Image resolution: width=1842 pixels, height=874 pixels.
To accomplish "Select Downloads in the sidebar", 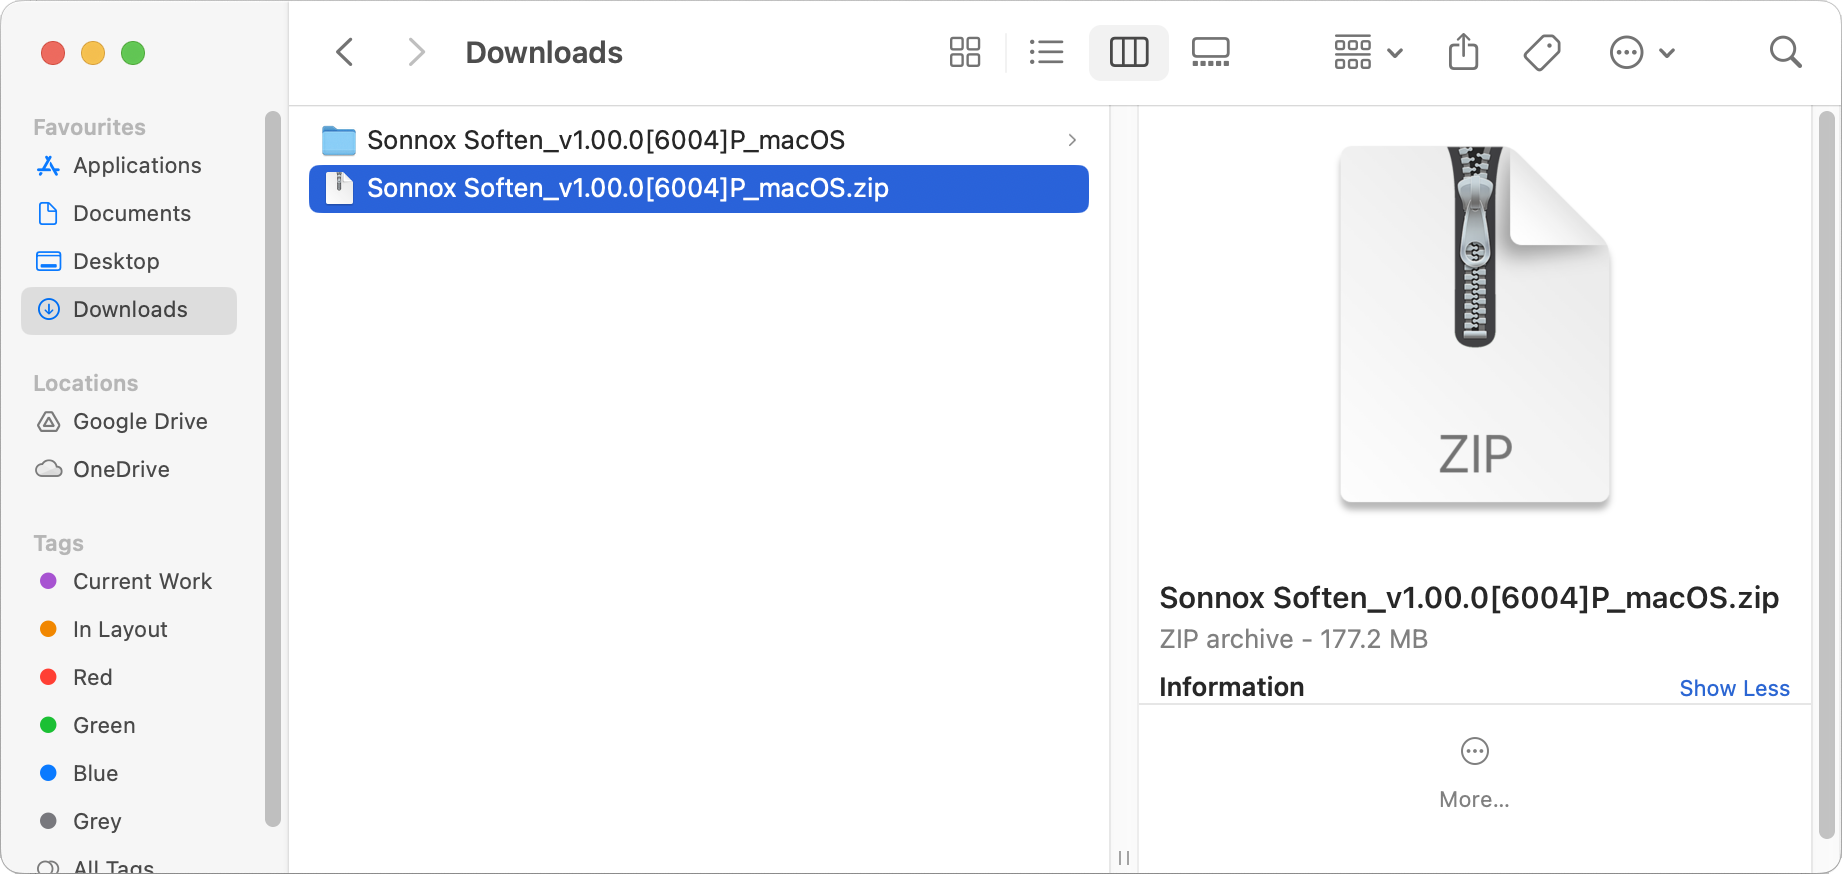I will [129, 310].
